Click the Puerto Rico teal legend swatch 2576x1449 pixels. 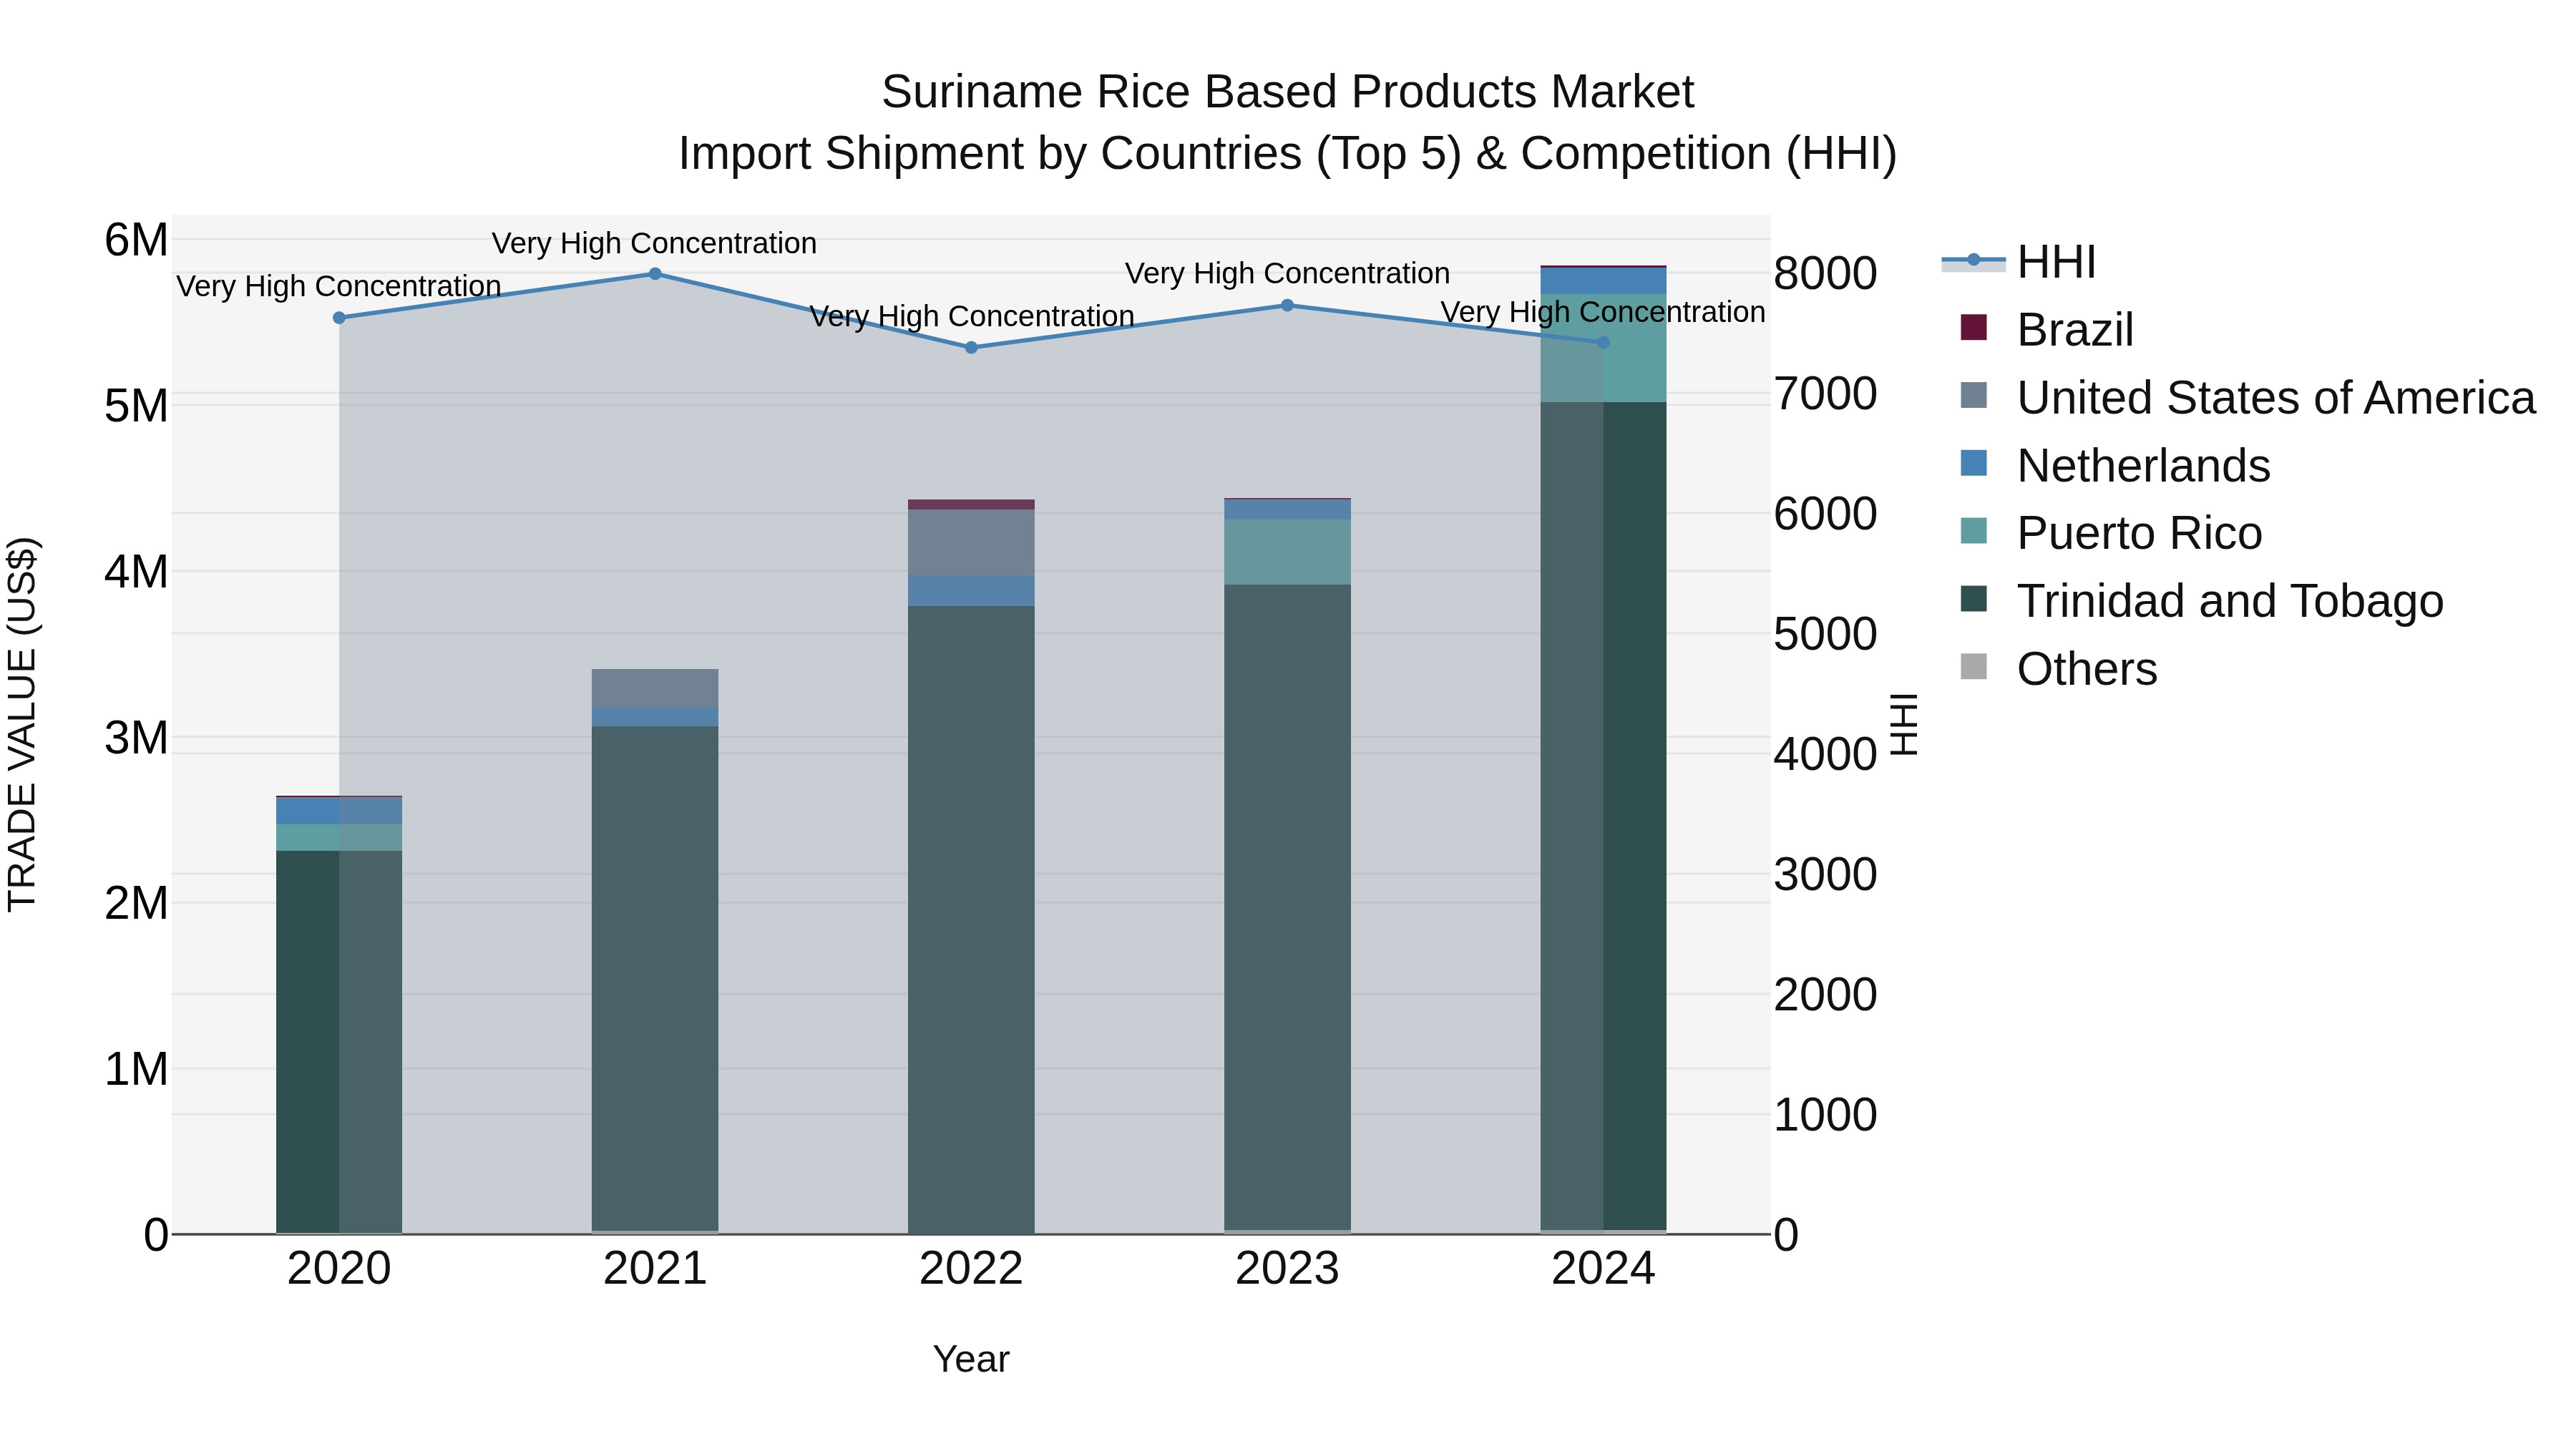(x=1974, y=530)
